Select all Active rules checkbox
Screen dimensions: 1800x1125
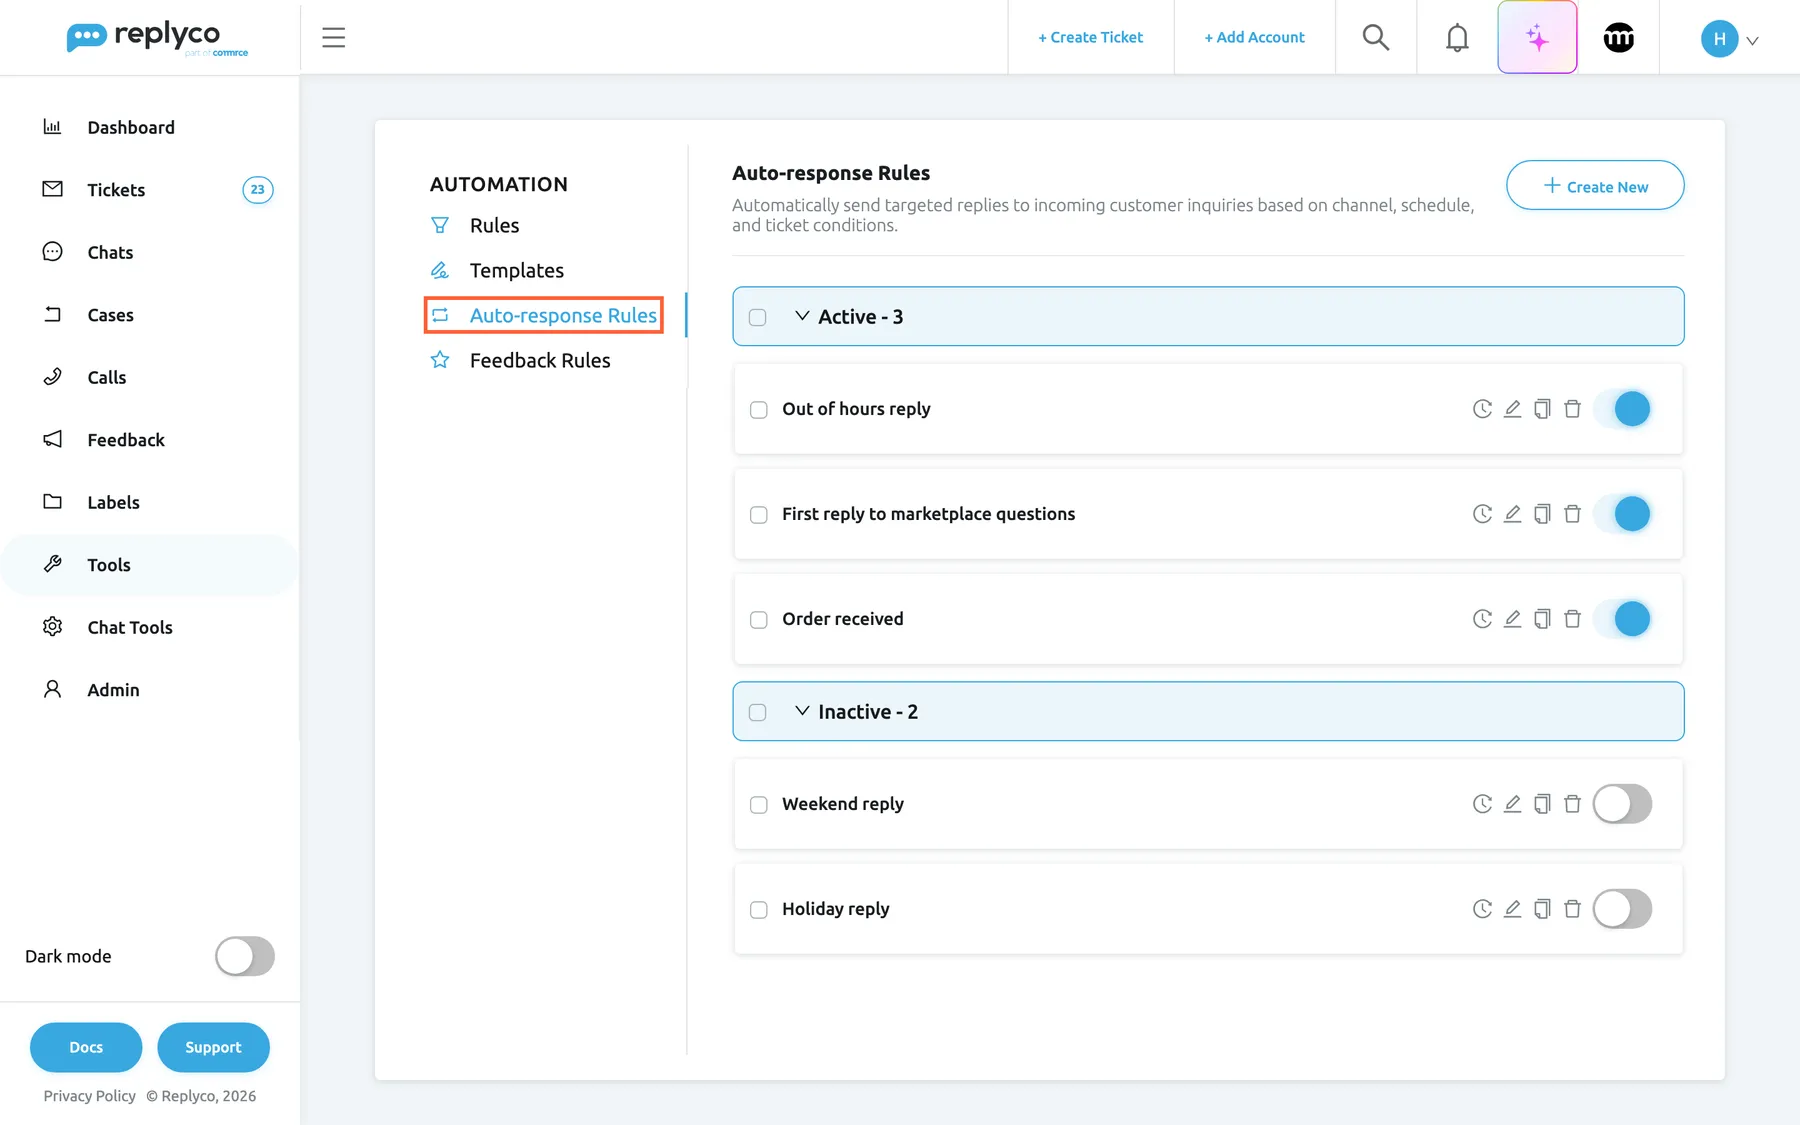point(758,317)
